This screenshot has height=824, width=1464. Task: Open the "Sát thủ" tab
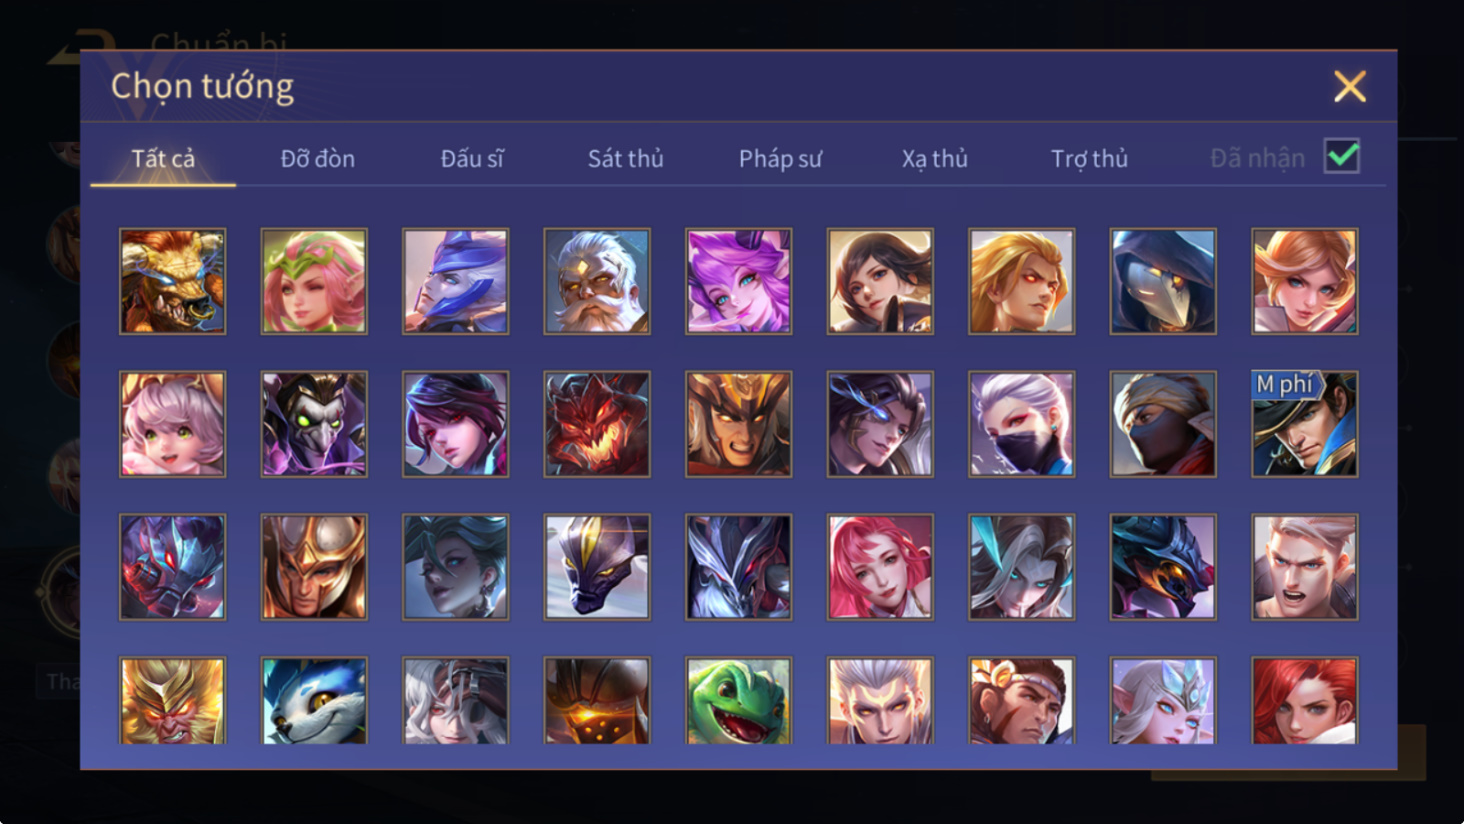point(626,158)
